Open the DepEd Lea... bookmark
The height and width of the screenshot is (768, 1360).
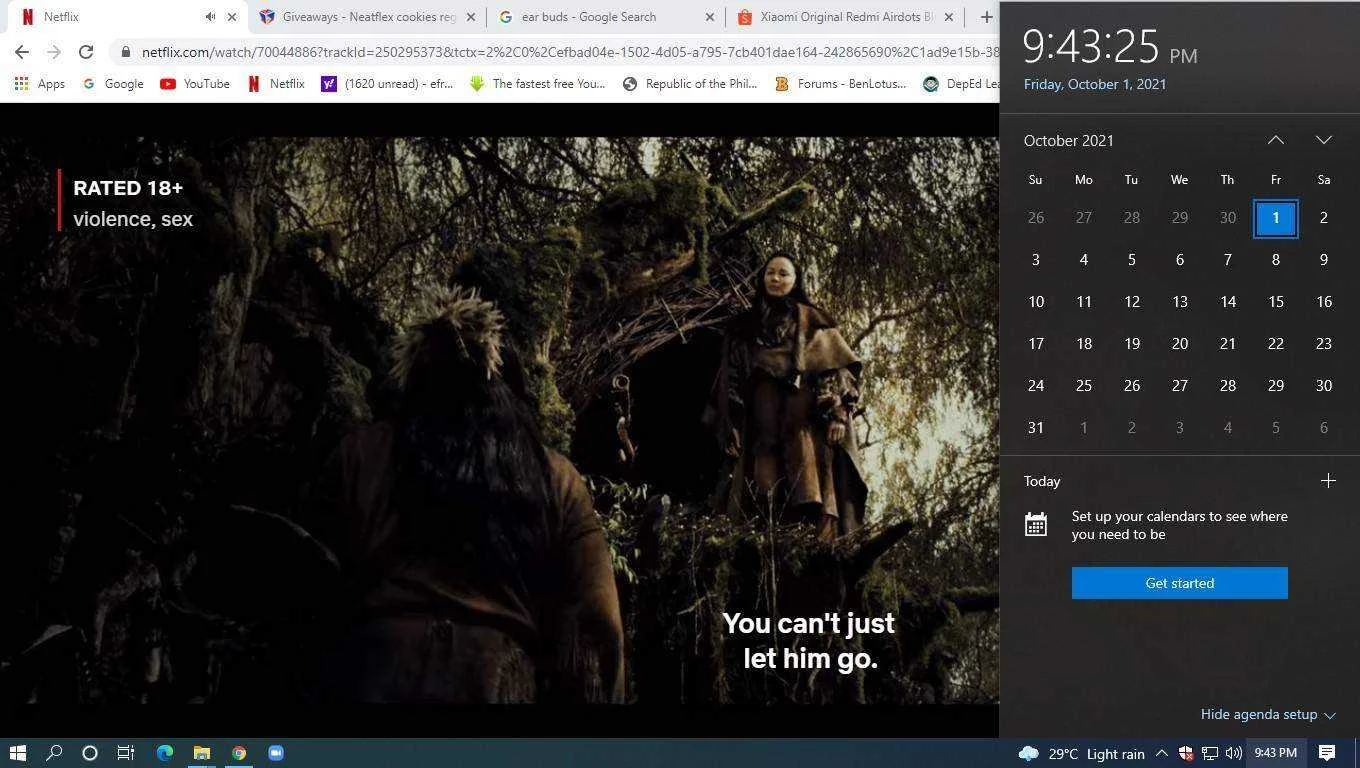click(x=960, y=84)
